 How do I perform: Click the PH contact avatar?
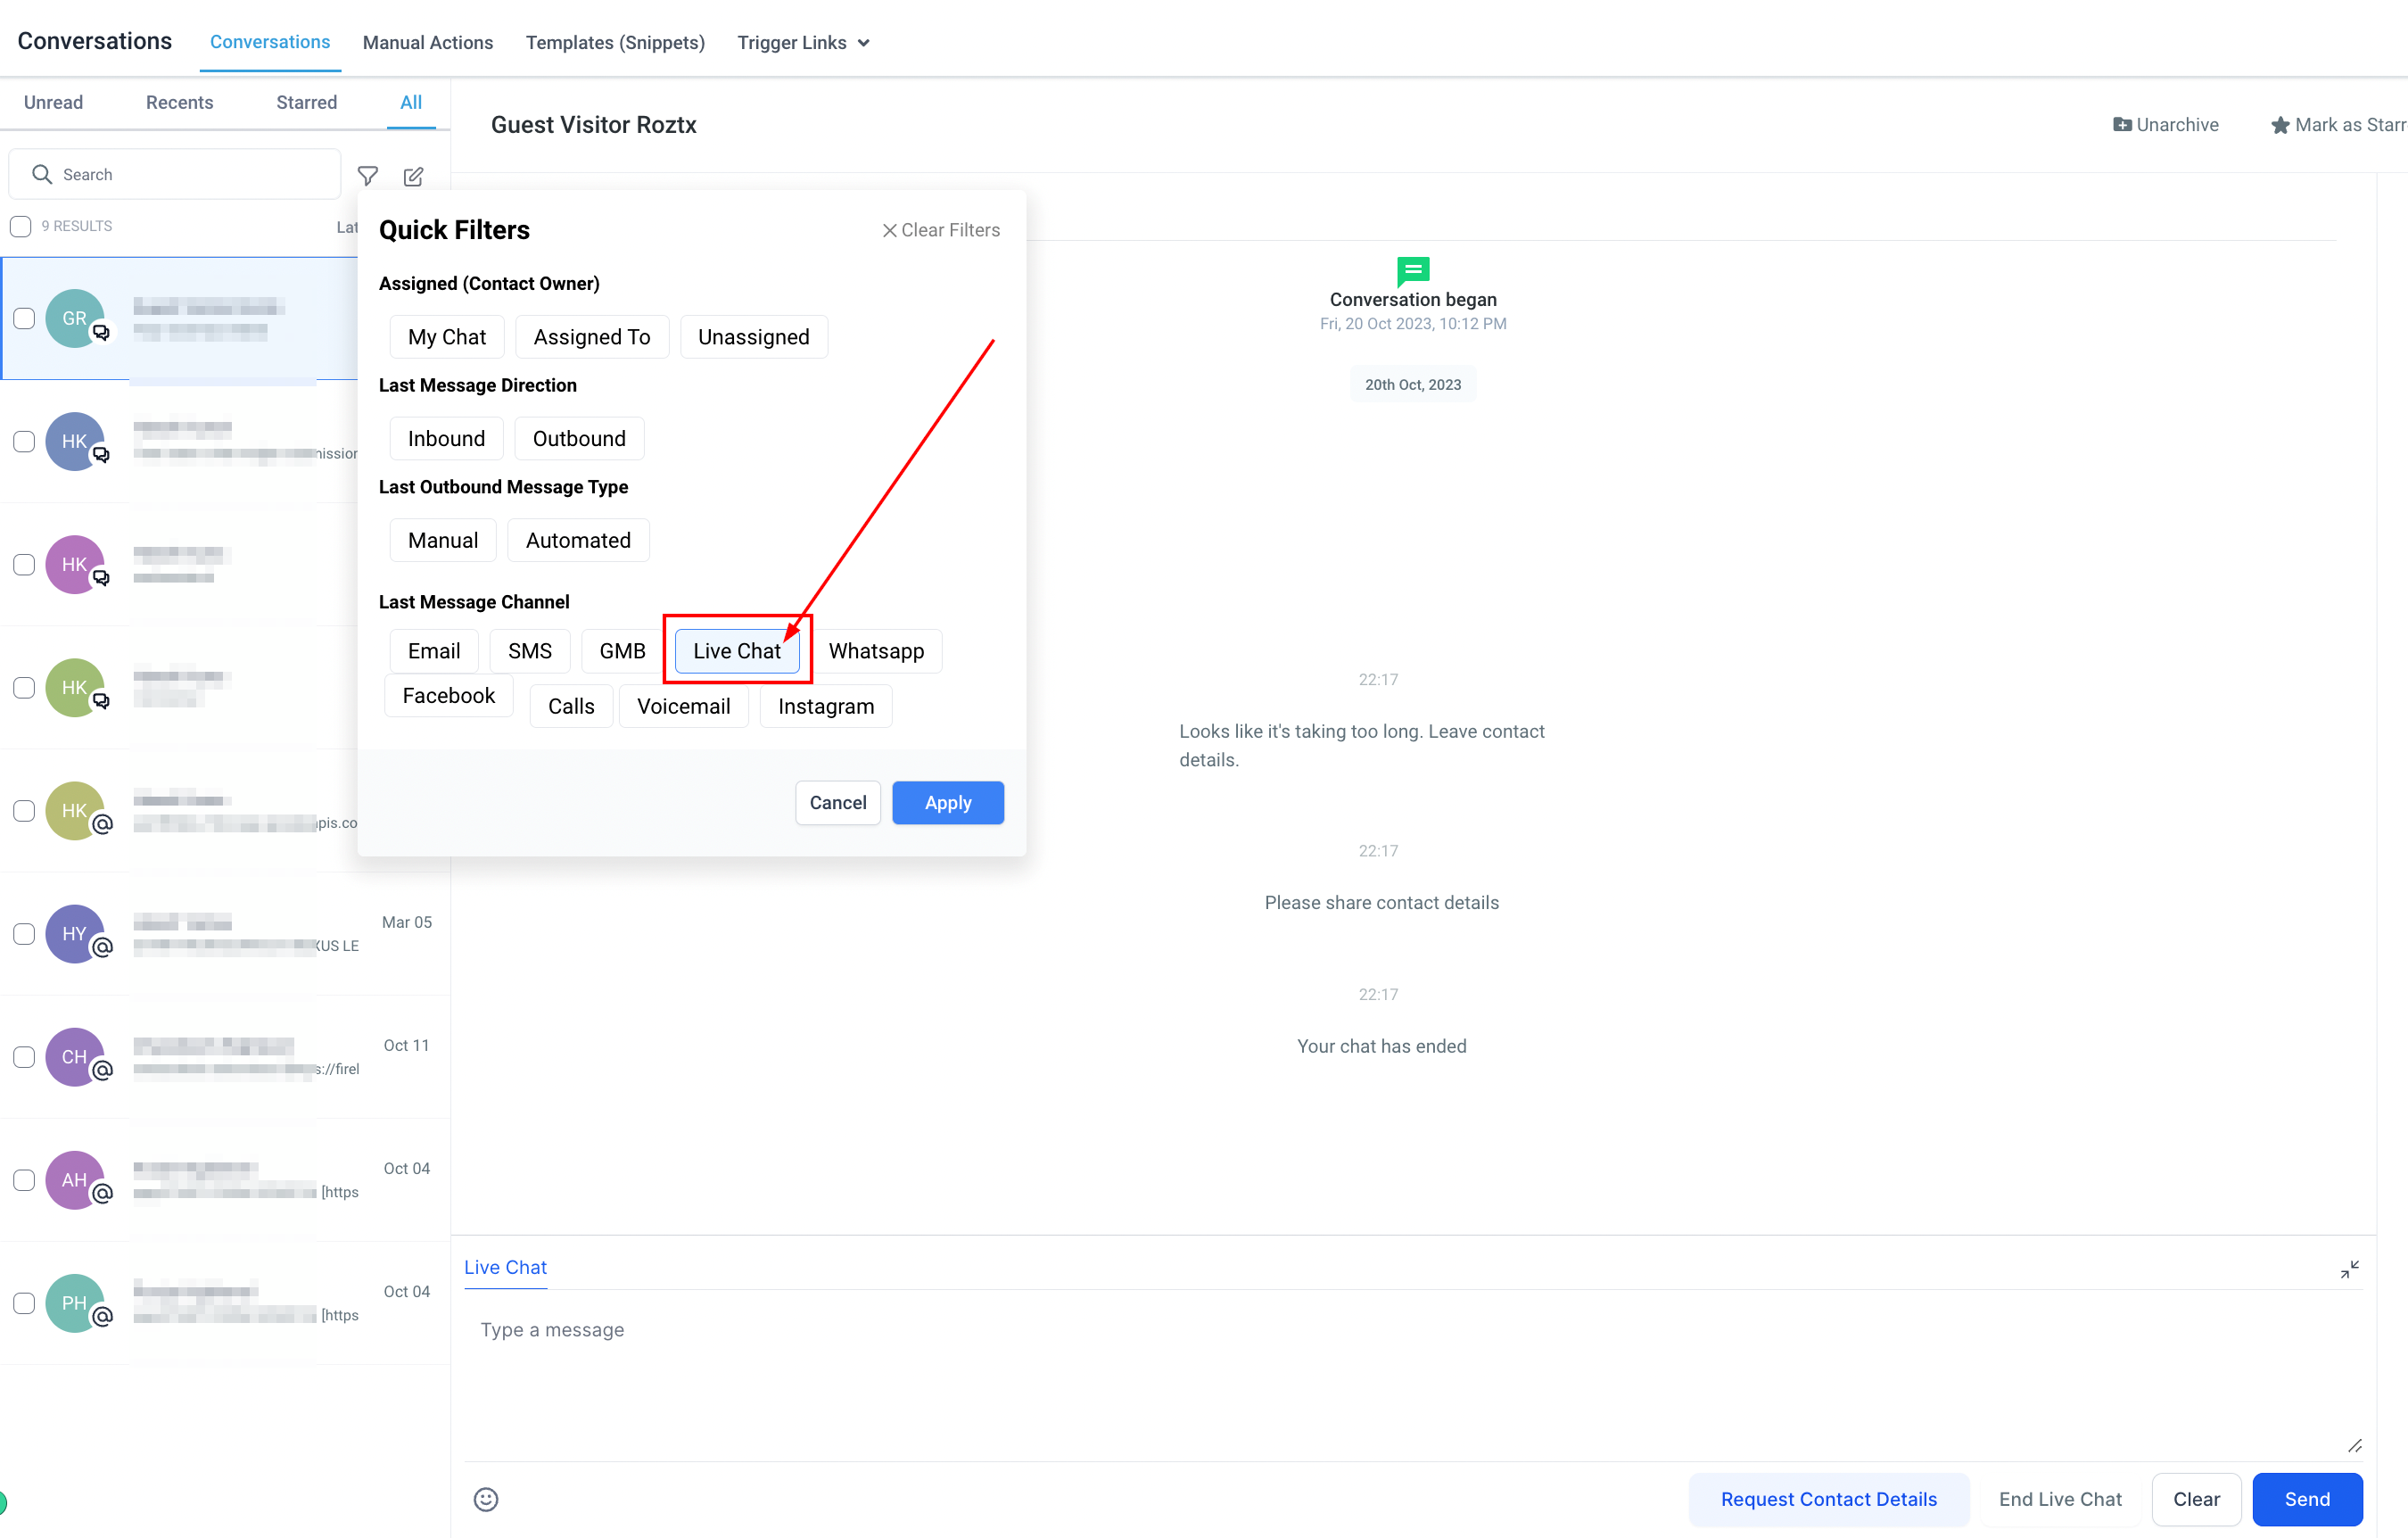75,1302
